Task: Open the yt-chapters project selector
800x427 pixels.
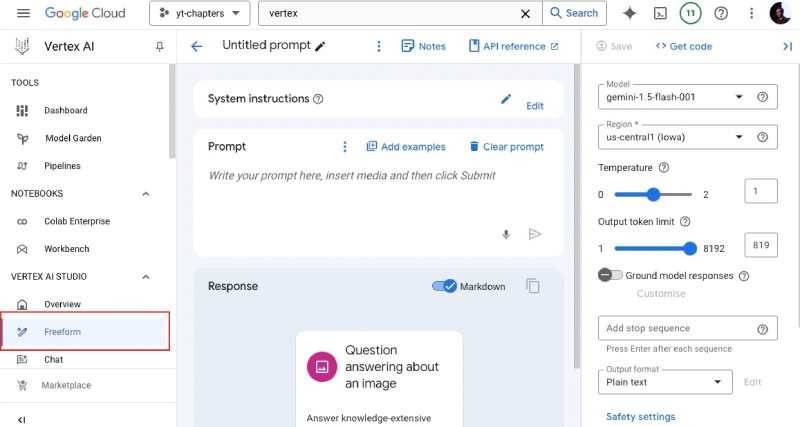Action: pyautogui.click(x=199, y=13)
